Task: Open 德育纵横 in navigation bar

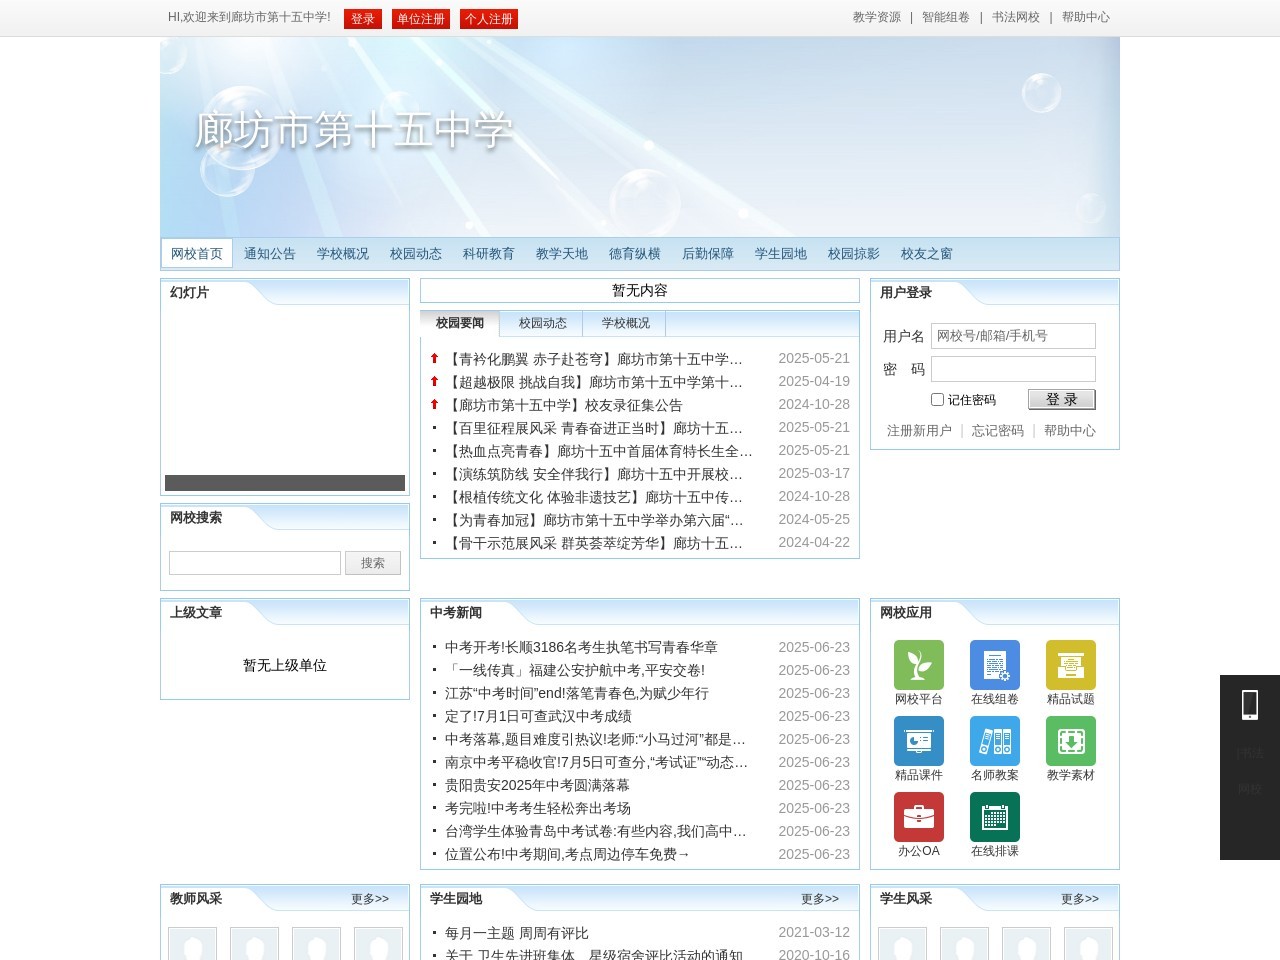Action: (x=635, y=253)
